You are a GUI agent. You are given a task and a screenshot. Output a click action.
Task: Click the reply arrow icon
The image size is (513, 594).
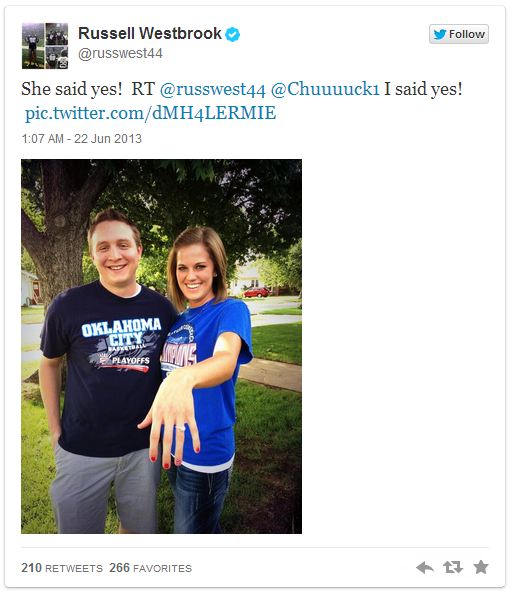point(425,567)
